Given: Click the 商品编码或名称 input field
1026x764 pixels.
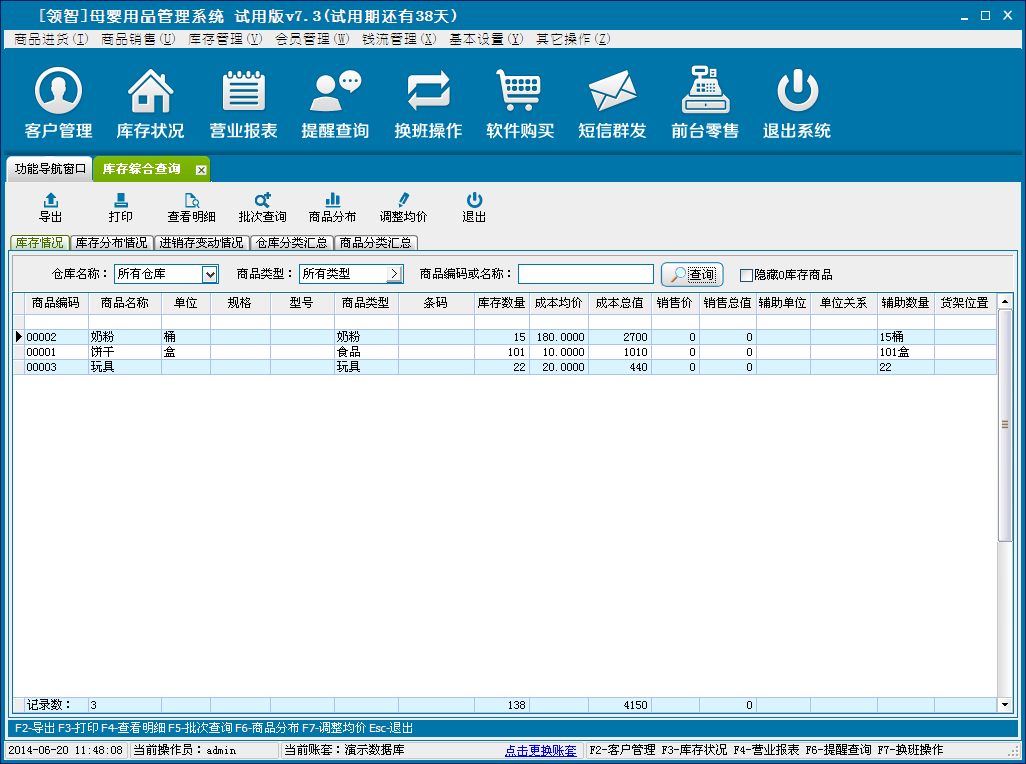Looking at the screenshot, I should click(x=585, y=274).
